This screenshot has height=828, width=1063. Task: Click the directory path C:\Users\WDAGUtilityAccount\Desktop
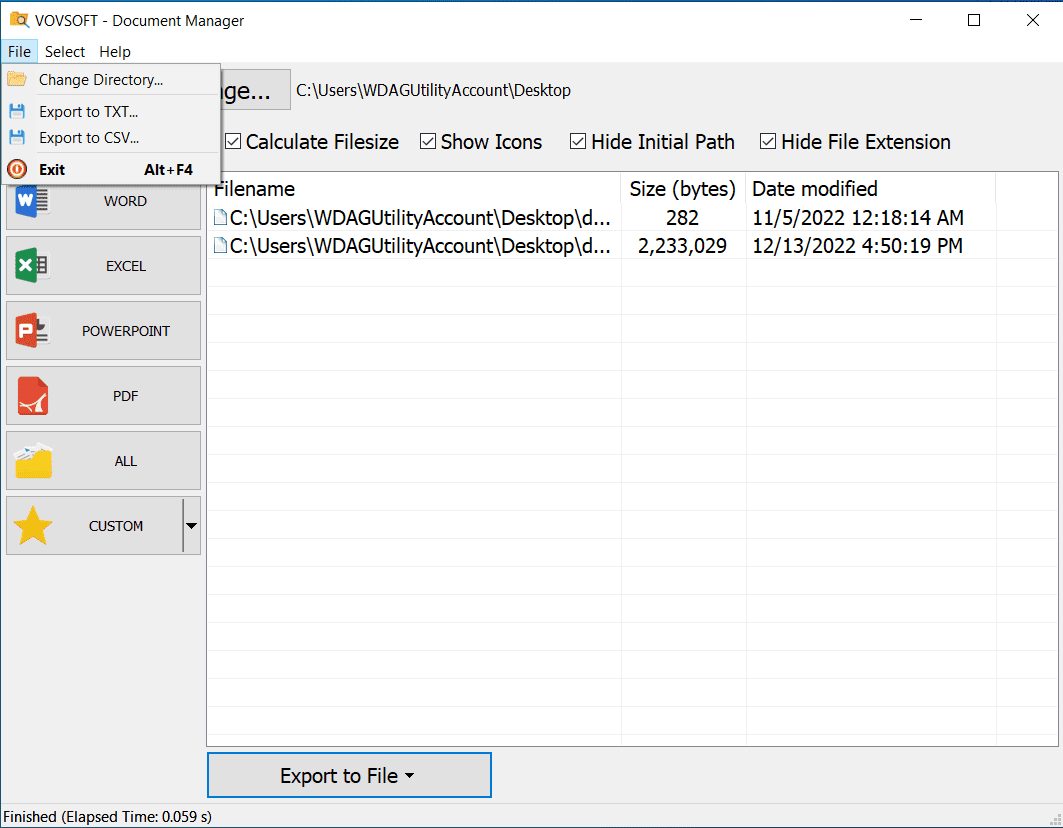tap(433, 90)
